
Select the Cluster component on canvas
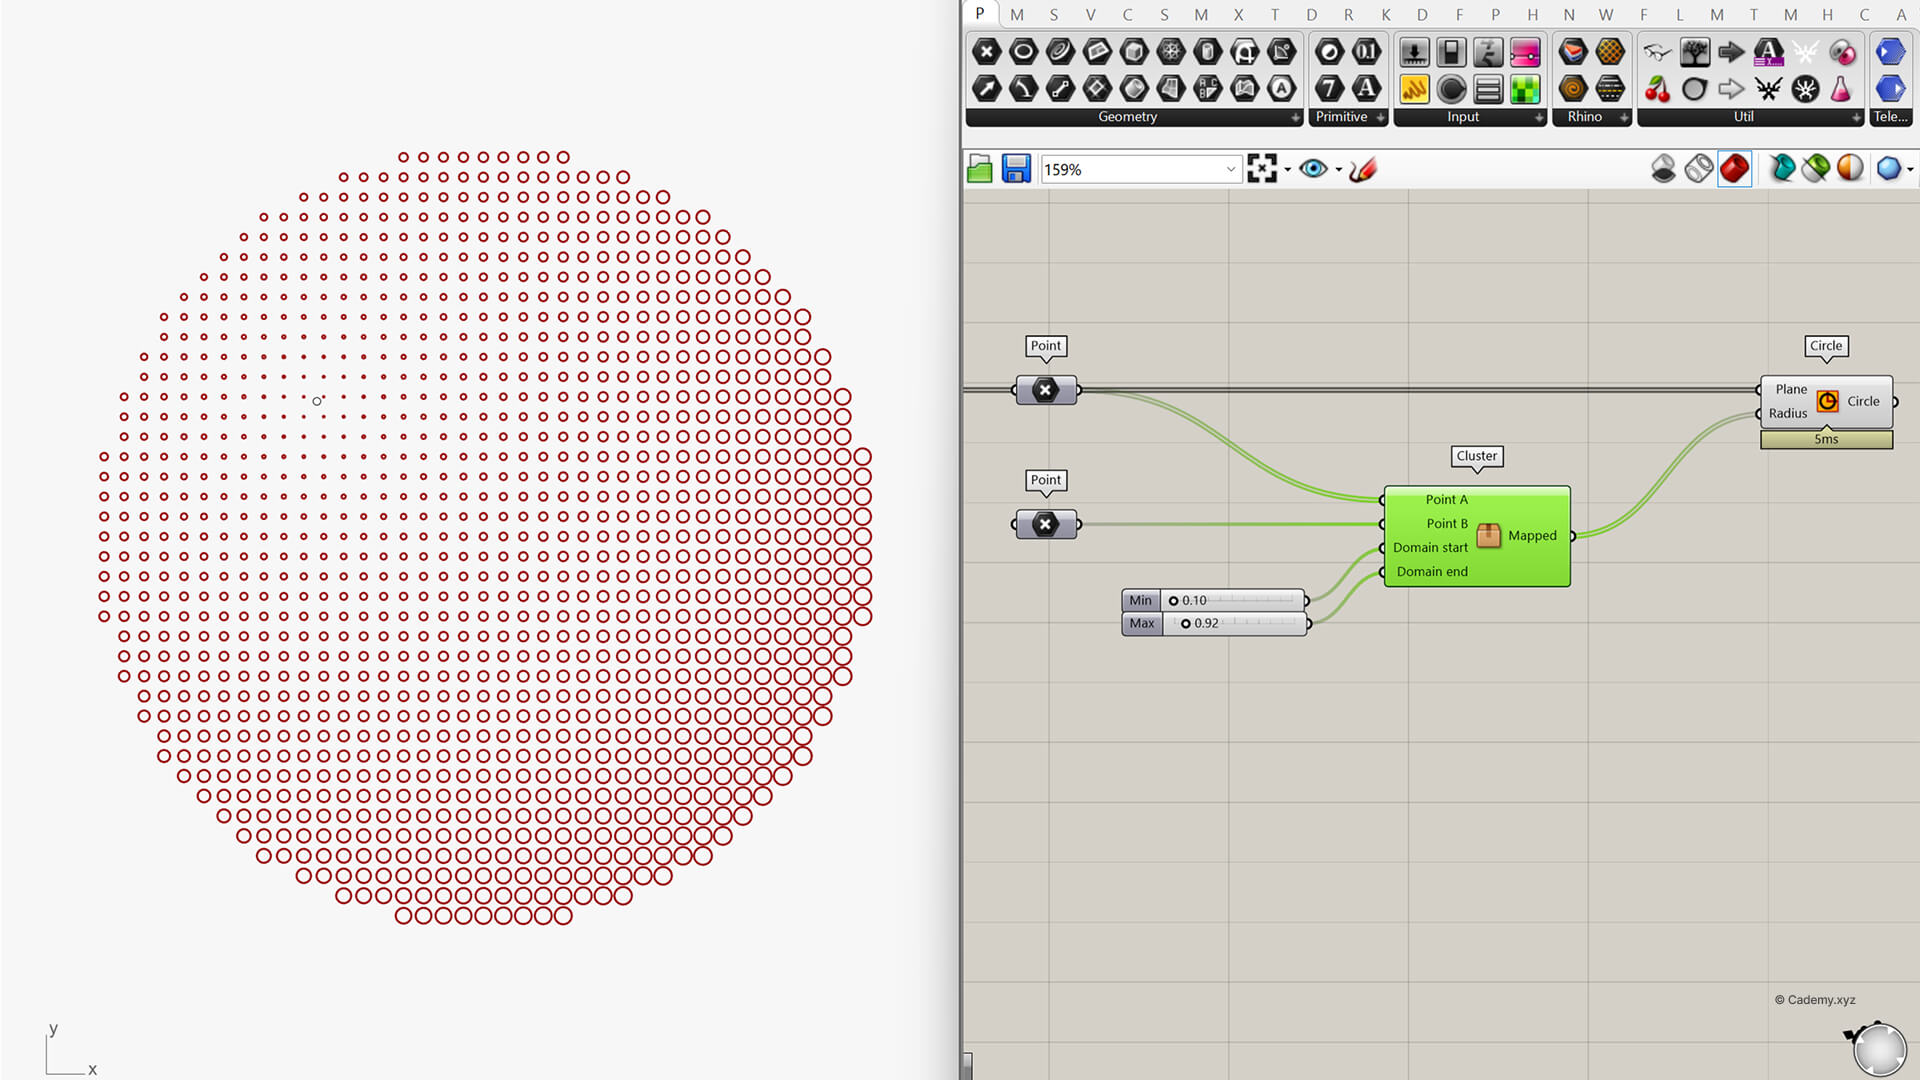(1477, 536)
